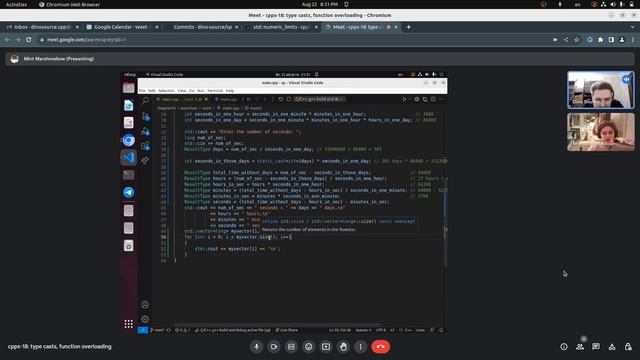Open the camera permission indicator in the address bar
Screen dimensions: 640x360
click(555, 40)
